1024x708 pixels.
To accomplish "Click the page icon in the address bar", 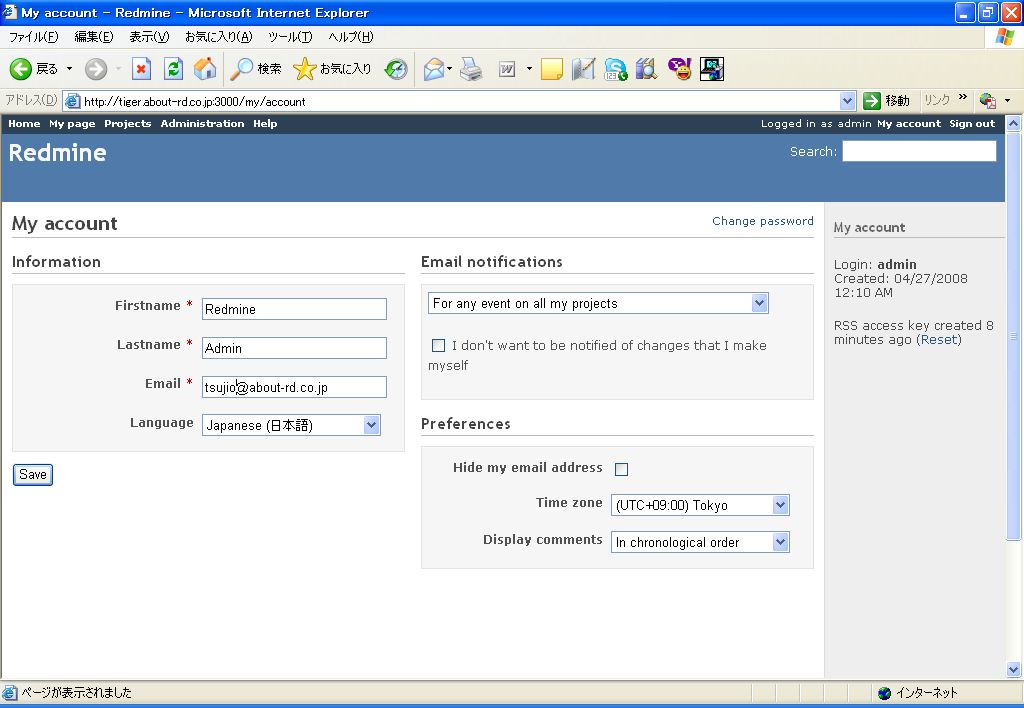I will (x=72, y=101).
